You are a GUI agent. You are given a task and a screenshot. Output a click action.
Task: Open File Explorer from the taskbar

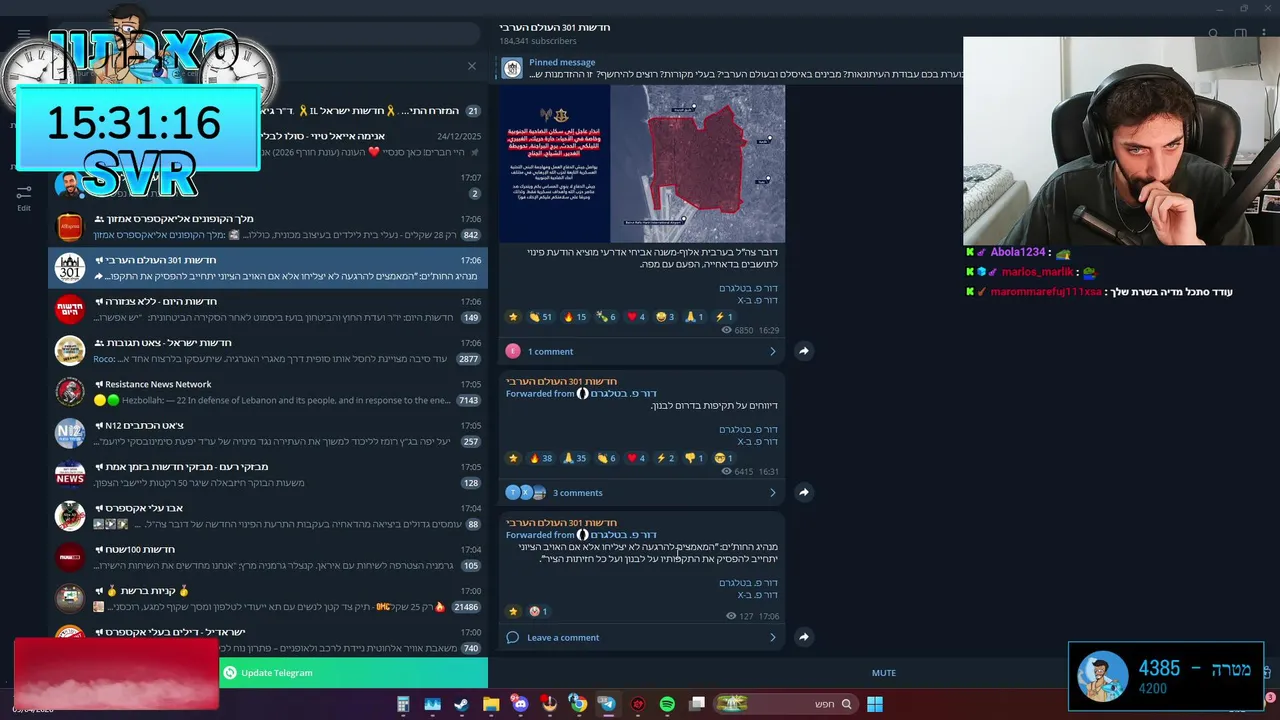pyautogui.click(x=491, y=704)
